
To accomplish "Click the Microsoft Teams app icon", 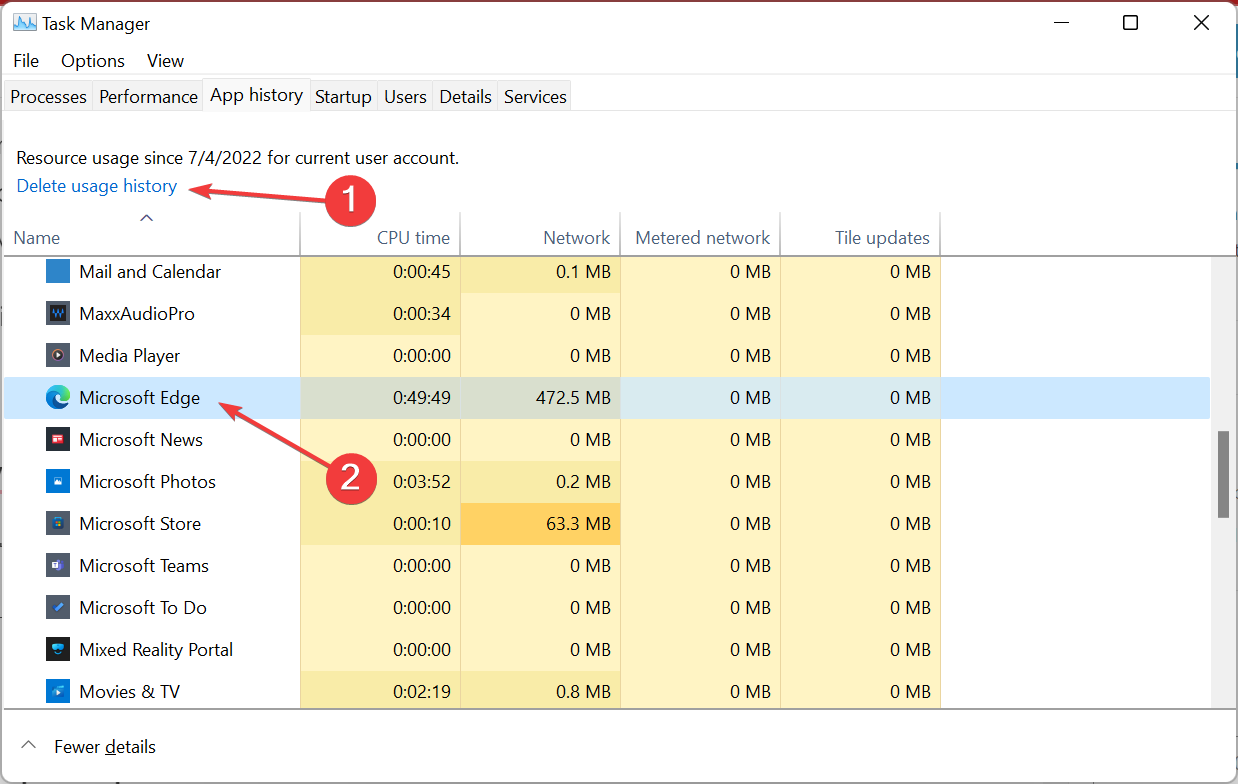I will (x=58, y=565).
